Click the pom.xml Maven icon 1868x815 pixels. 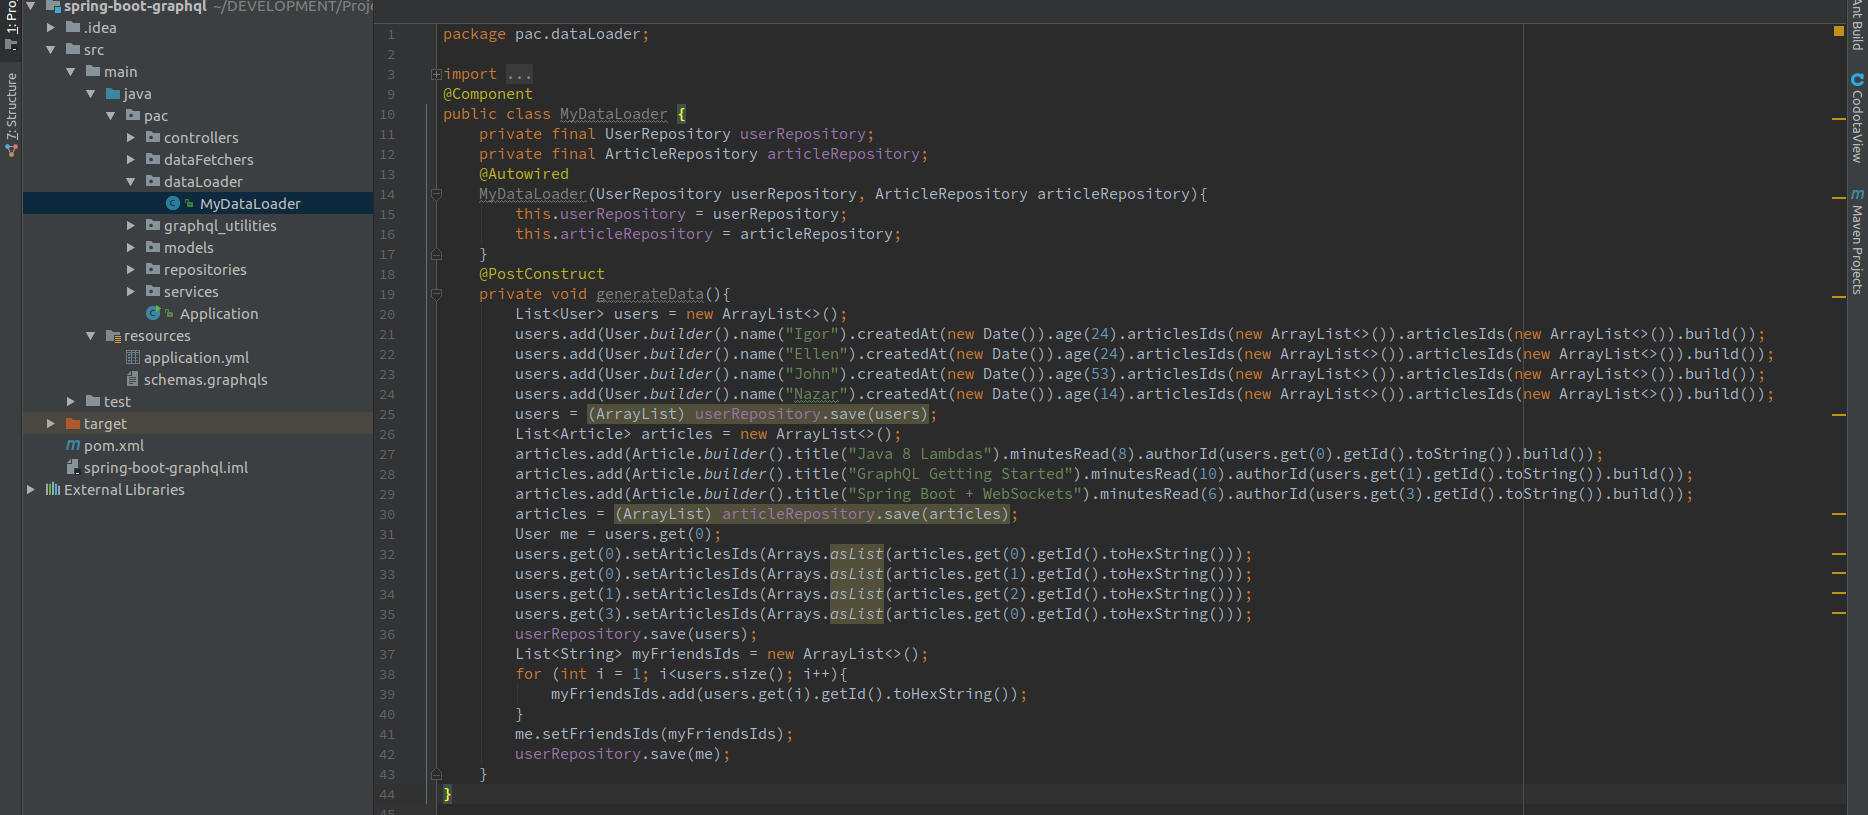tap(73, 445)
